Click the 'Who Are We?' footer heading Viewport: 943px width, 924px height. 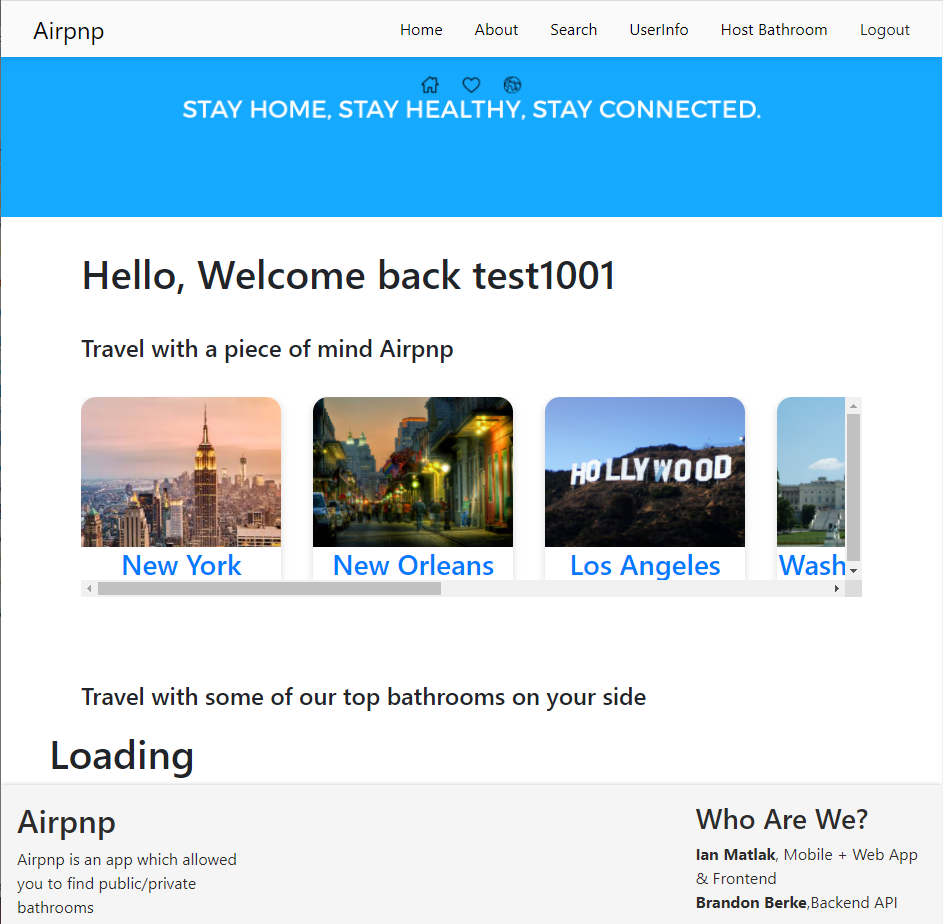coord(782,819)
